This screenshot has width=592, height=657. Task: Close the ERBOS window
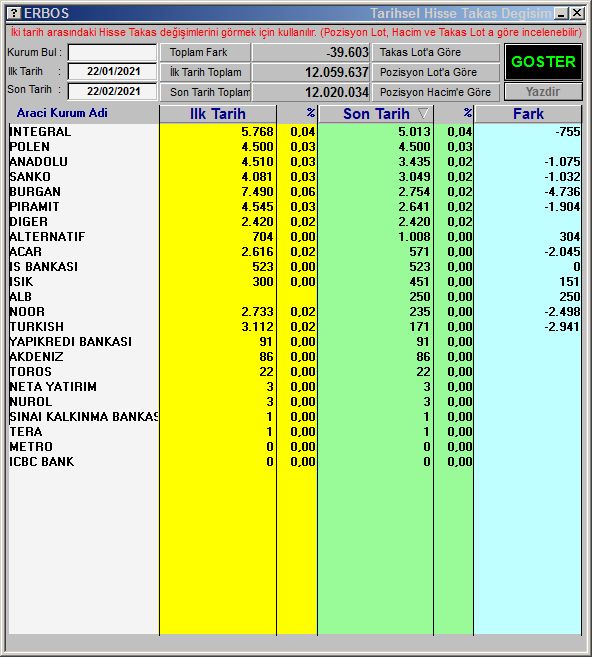point(577,13)
